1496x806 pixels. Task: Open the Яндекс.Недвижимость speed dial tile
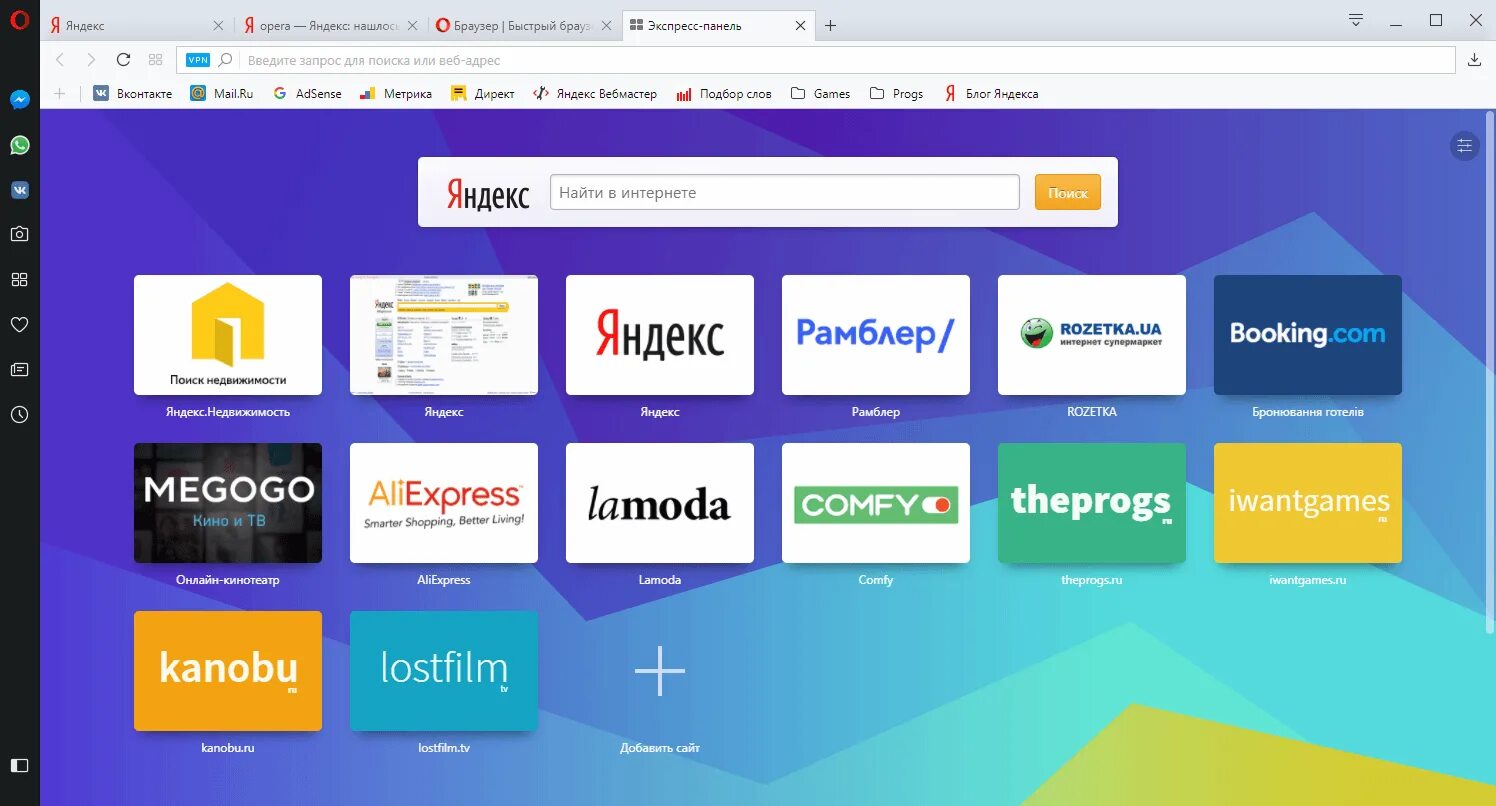[x=228, y=335]
